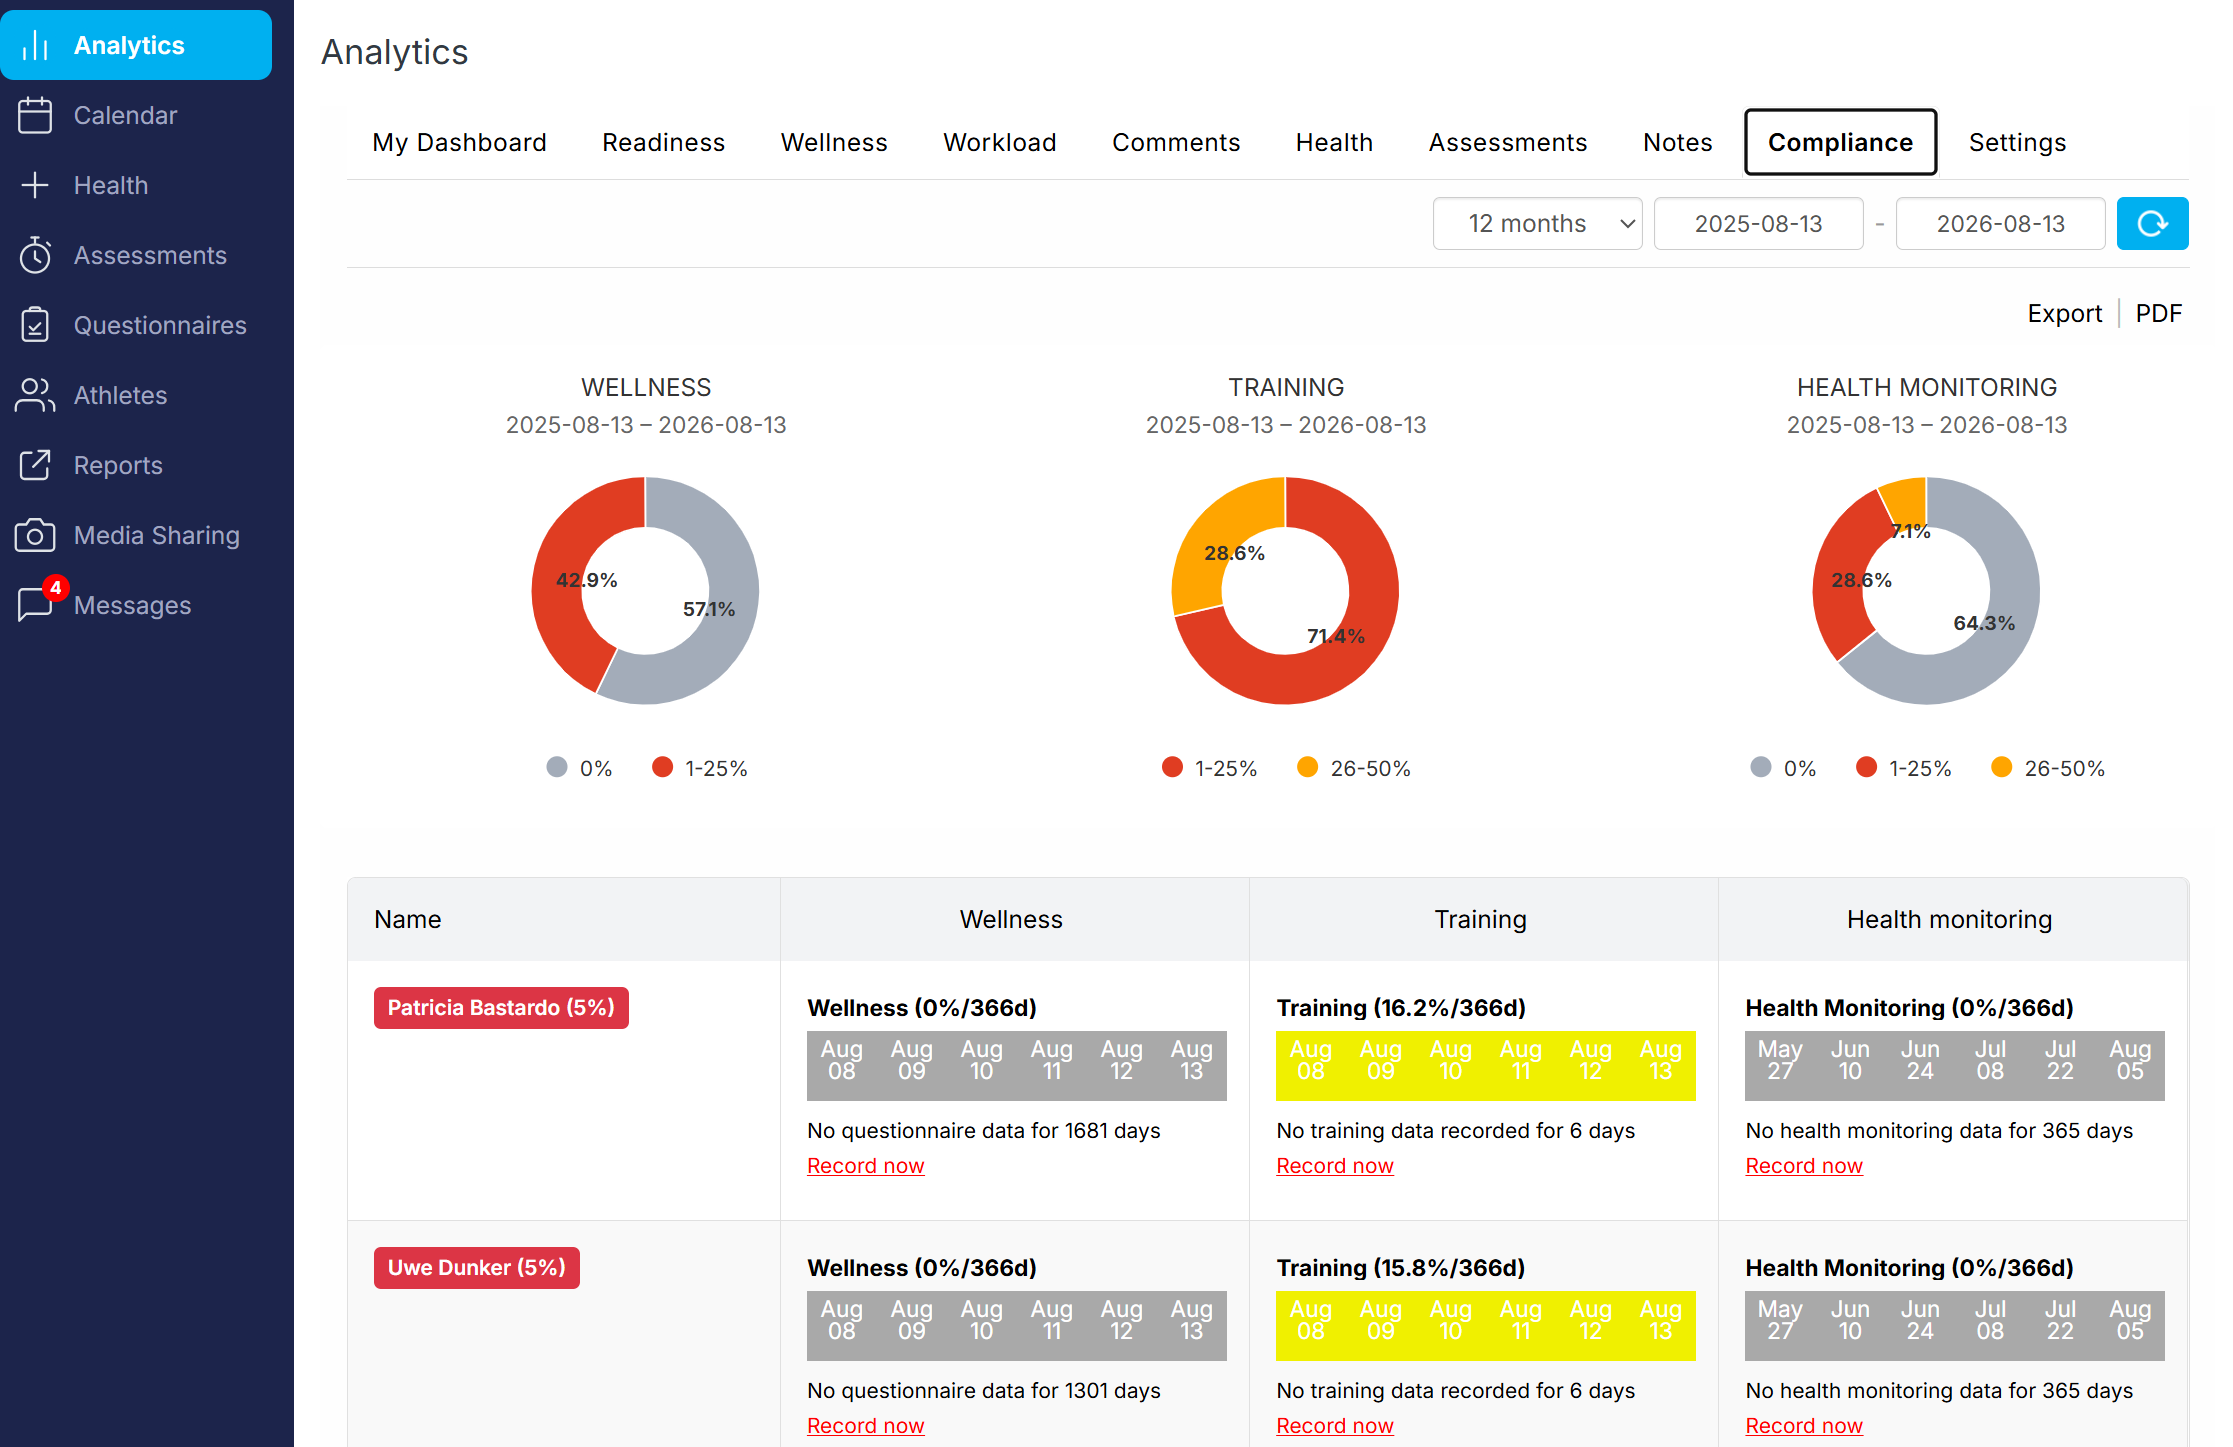
Task: Click the Health plus icon in sidebar
Action: (35, 185)
